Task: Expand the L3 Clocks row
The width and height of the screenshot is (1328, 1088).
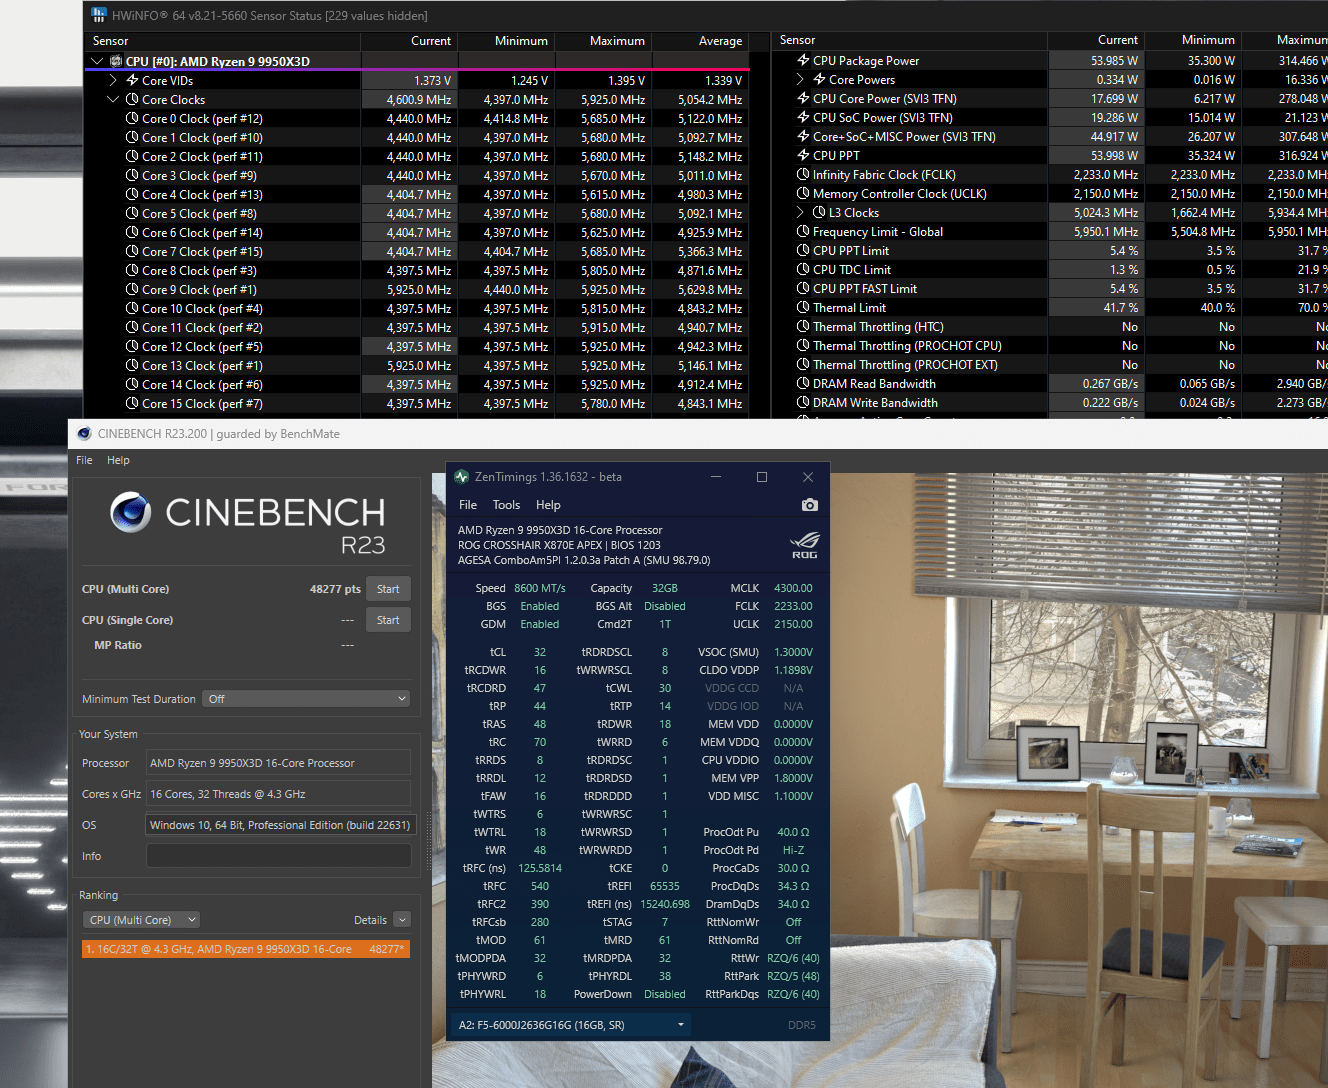Action: [x=800, y=212]
